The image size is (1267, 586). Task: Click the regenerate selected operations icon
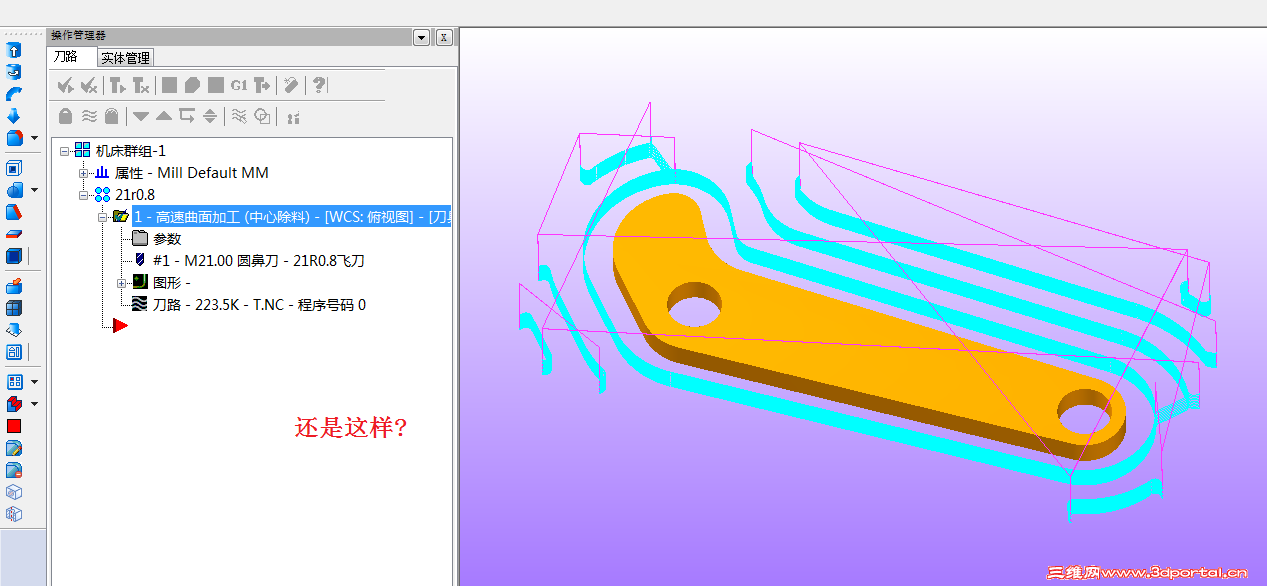pos(117,85)
